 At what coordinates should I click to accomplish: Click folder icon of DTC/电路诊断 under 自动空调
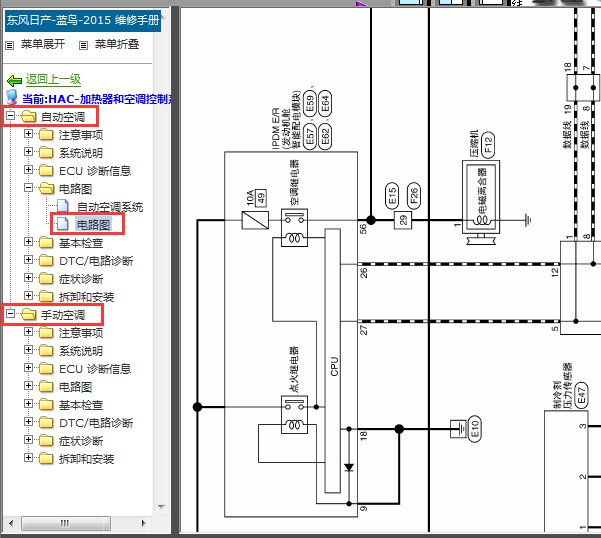point(46,261)
